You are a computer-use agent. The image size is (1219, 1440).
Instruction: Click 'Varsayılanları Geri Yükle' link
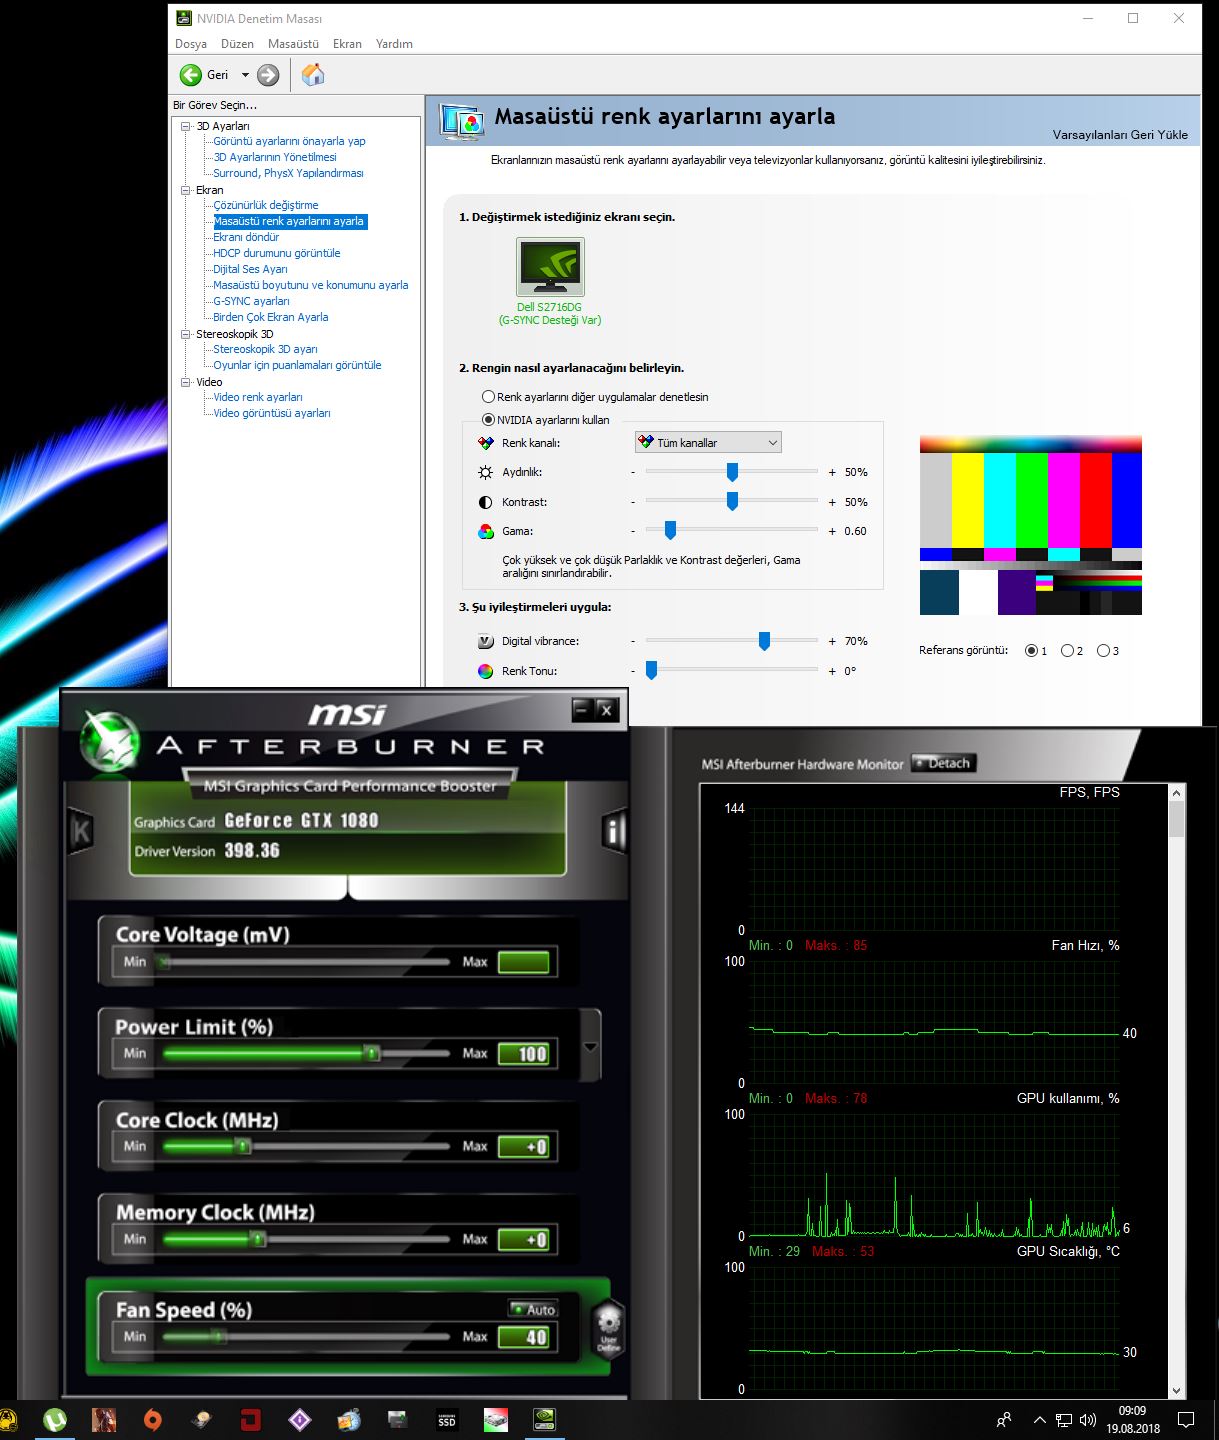pyautogui.click(x=1120, y=135)
